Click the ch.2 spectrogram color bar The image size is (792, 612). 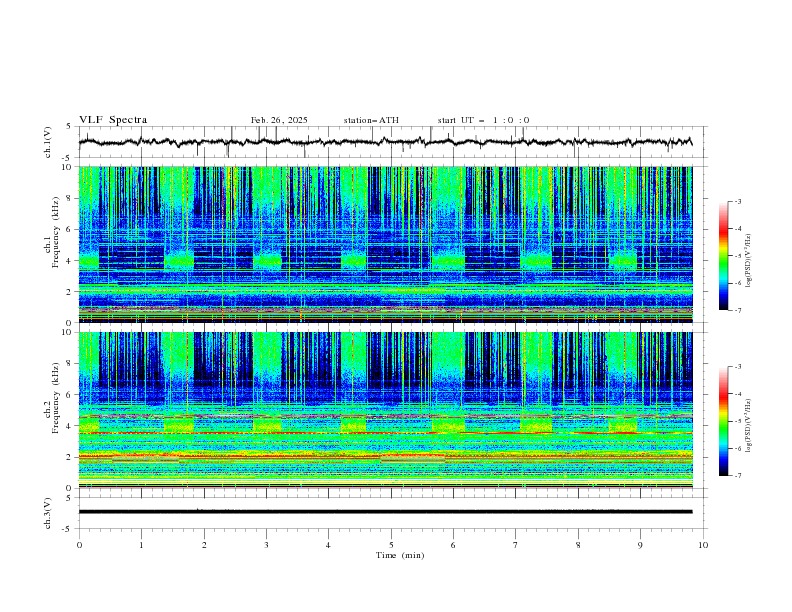tap(723, 421)
